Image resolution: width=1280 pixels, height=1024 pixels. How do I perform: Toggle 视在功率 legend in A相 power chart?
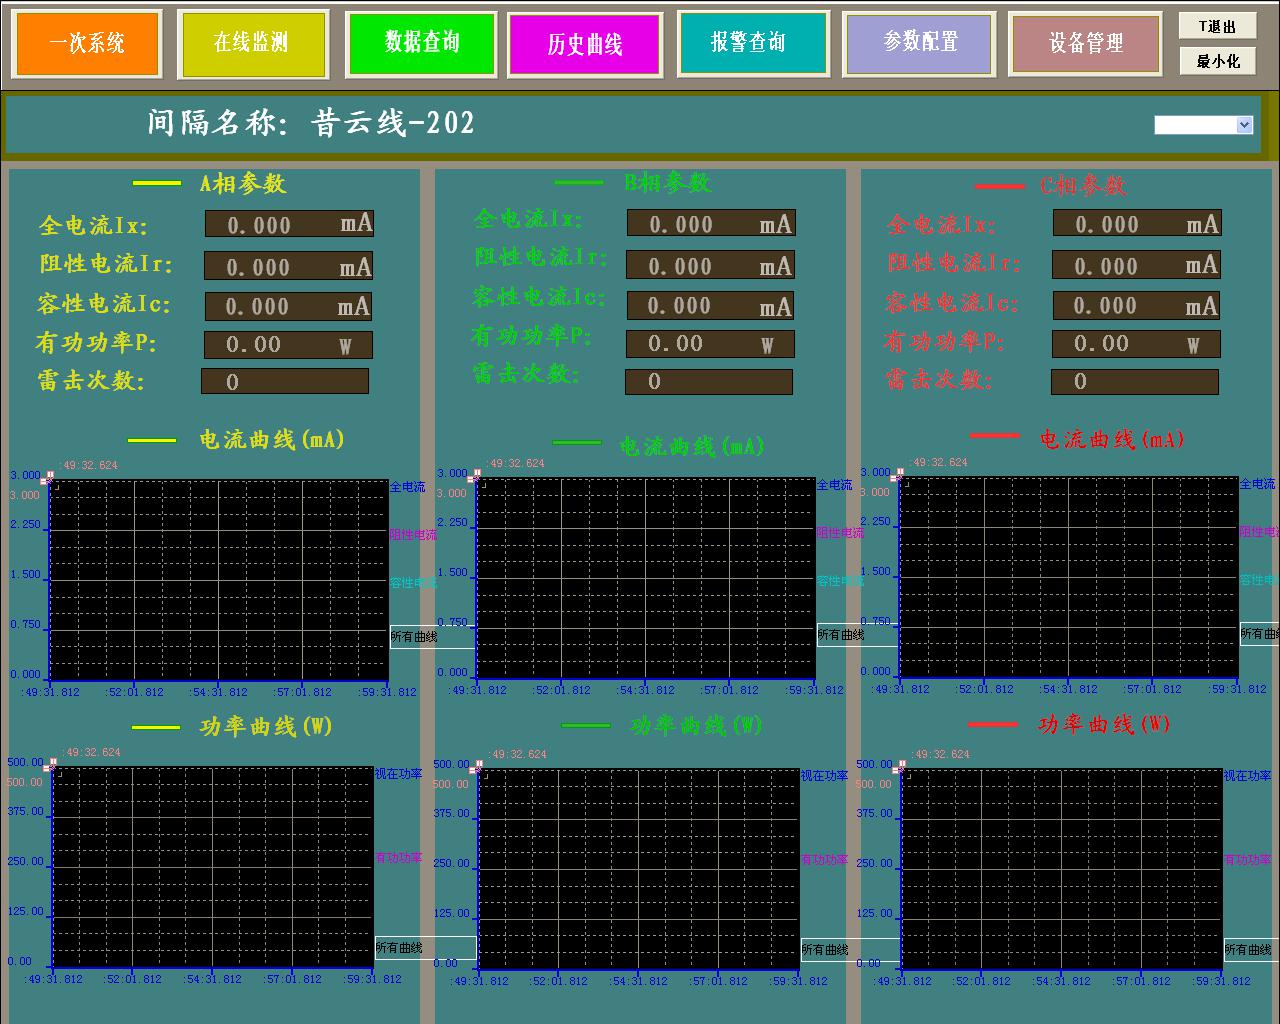(x=398, y=774)
